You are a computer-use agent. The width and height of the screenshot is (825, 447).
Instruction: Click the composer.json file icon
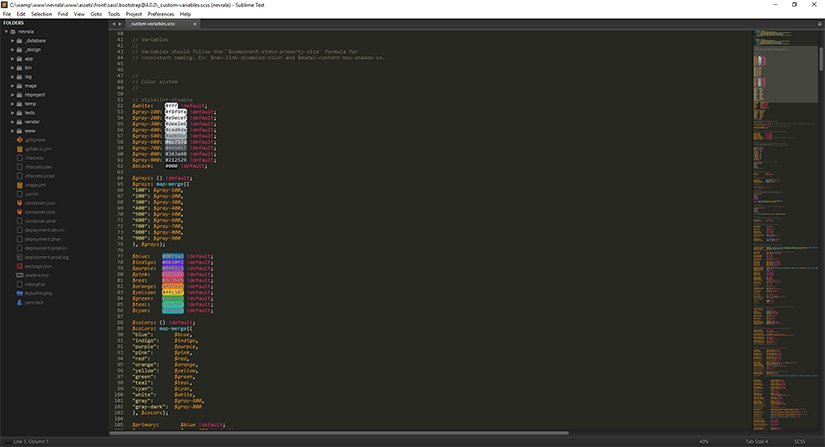(x=19, y=203)
